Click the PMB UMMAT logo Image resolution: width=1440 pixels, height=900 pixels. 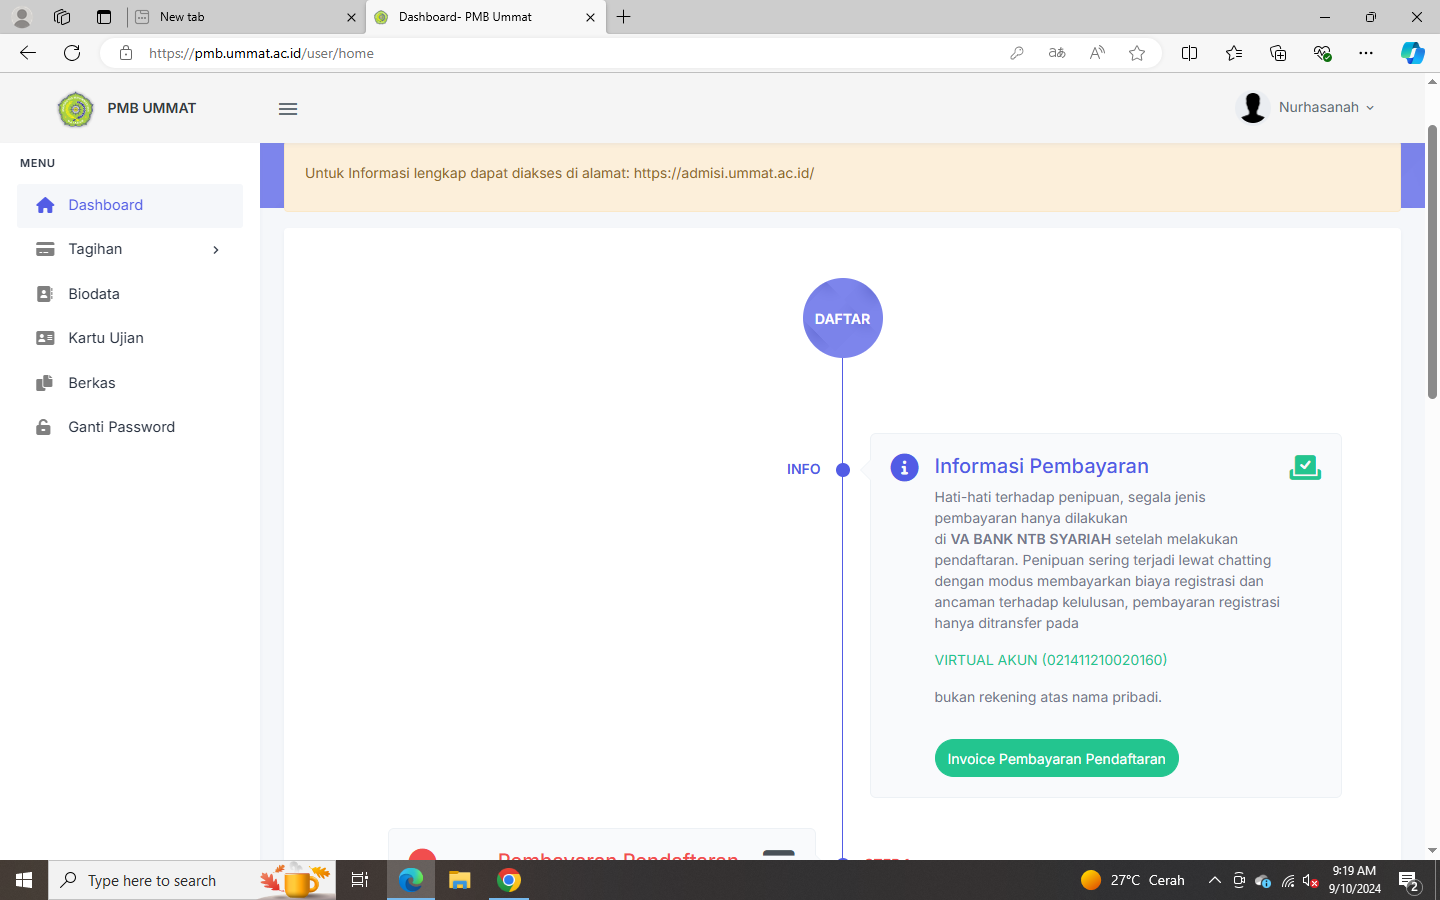76,109
